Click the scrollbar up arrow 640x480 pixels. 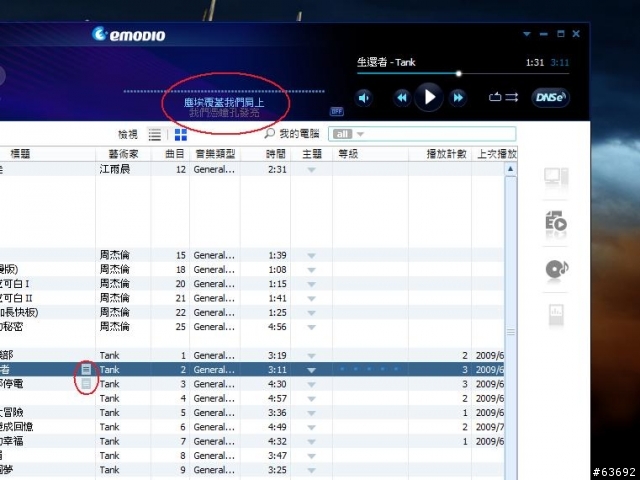(x=511, y=169)
